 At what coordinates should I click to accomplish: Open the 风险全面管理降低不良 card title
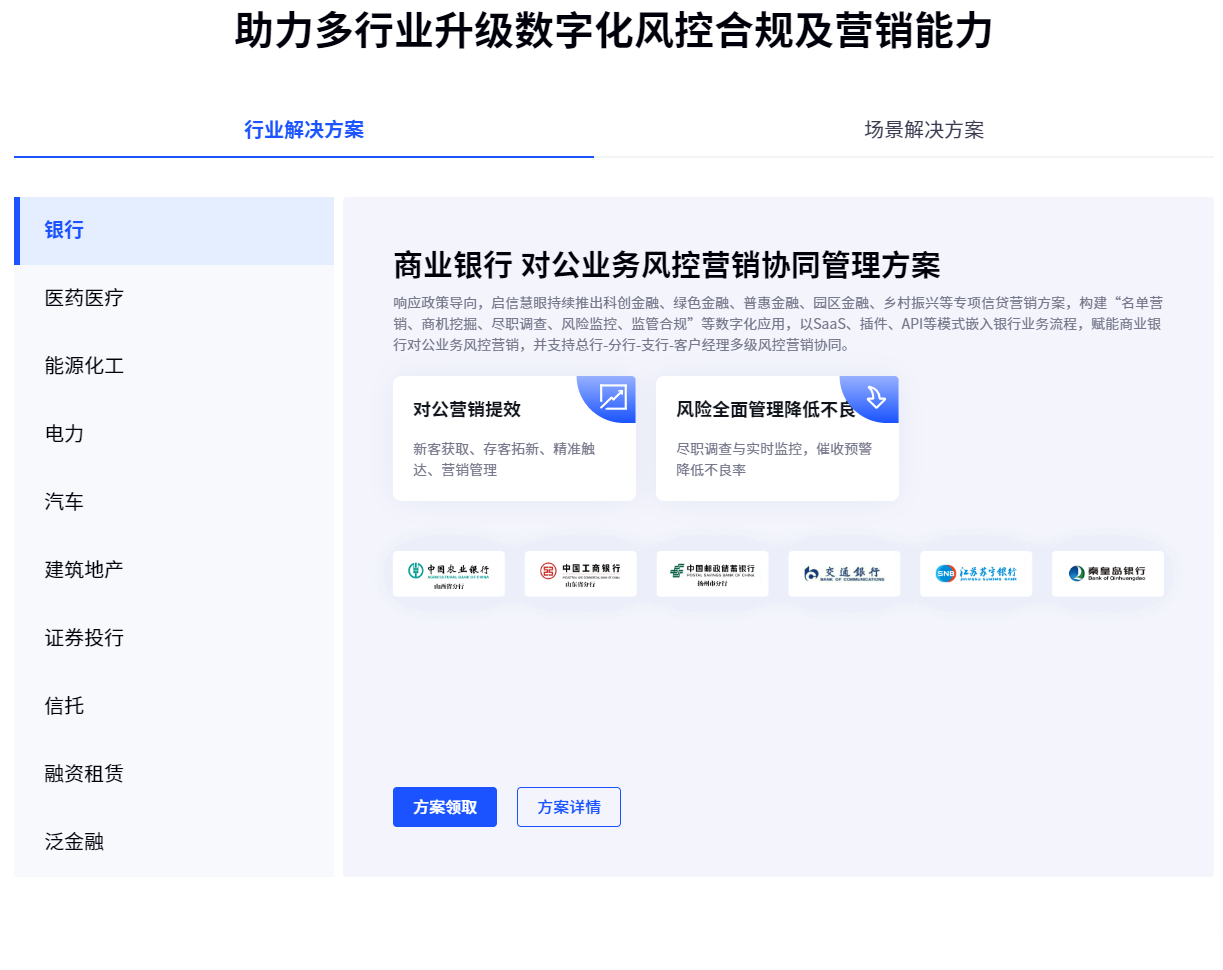point(767,410)
